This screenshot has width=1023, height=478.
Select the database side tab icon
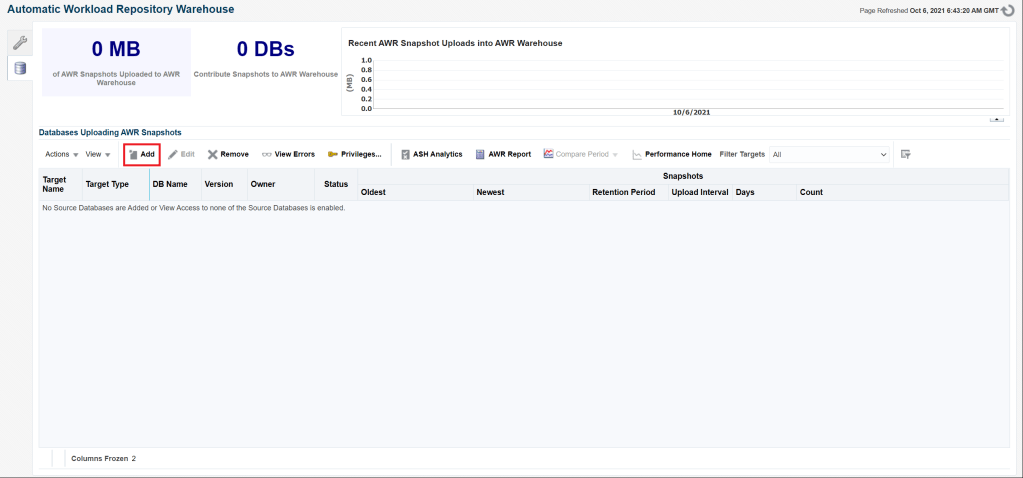click(x=20, y=68)
